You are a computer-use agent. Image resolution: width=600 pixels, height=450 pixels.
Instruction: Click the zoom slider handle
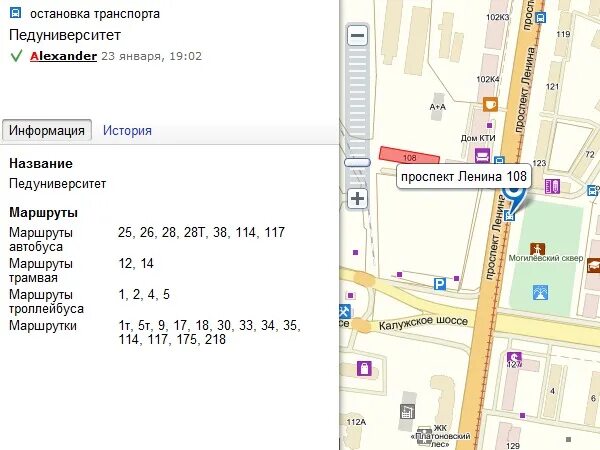click(x=357, y=163)
